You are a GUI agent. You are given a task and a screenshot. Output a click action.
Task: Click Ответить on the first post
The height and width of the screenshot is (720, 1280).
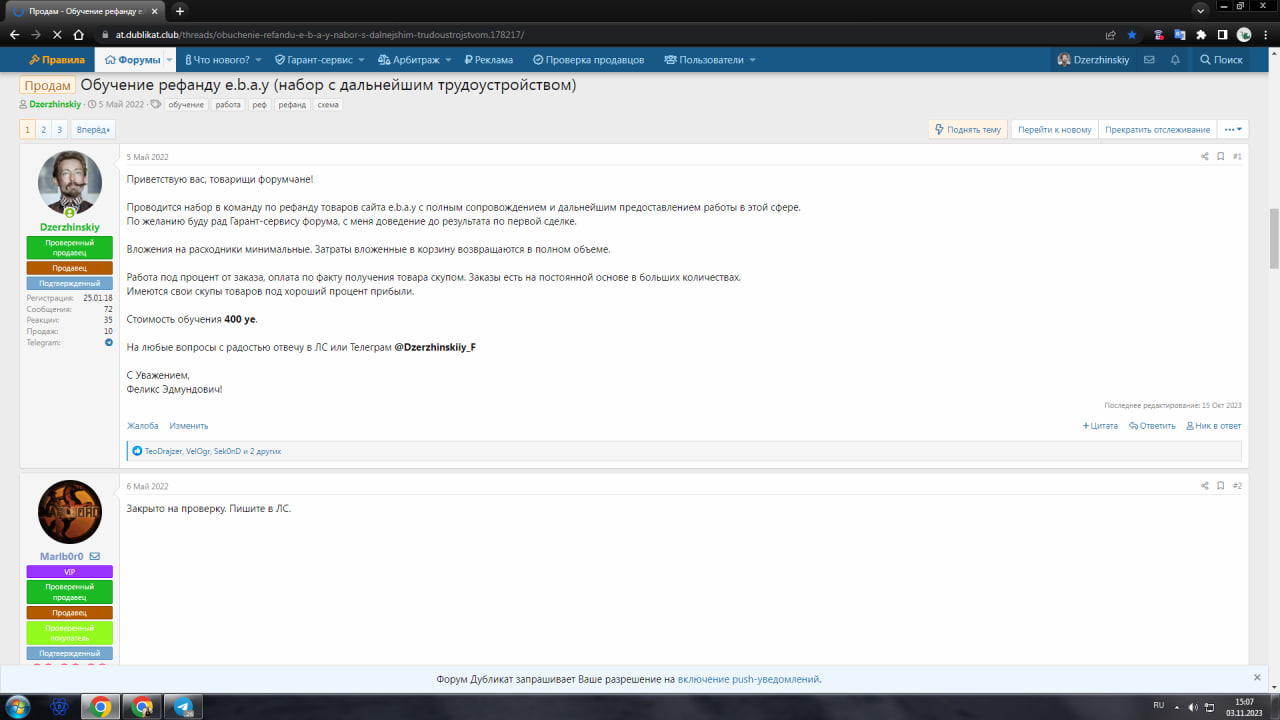coord(1152,426)
